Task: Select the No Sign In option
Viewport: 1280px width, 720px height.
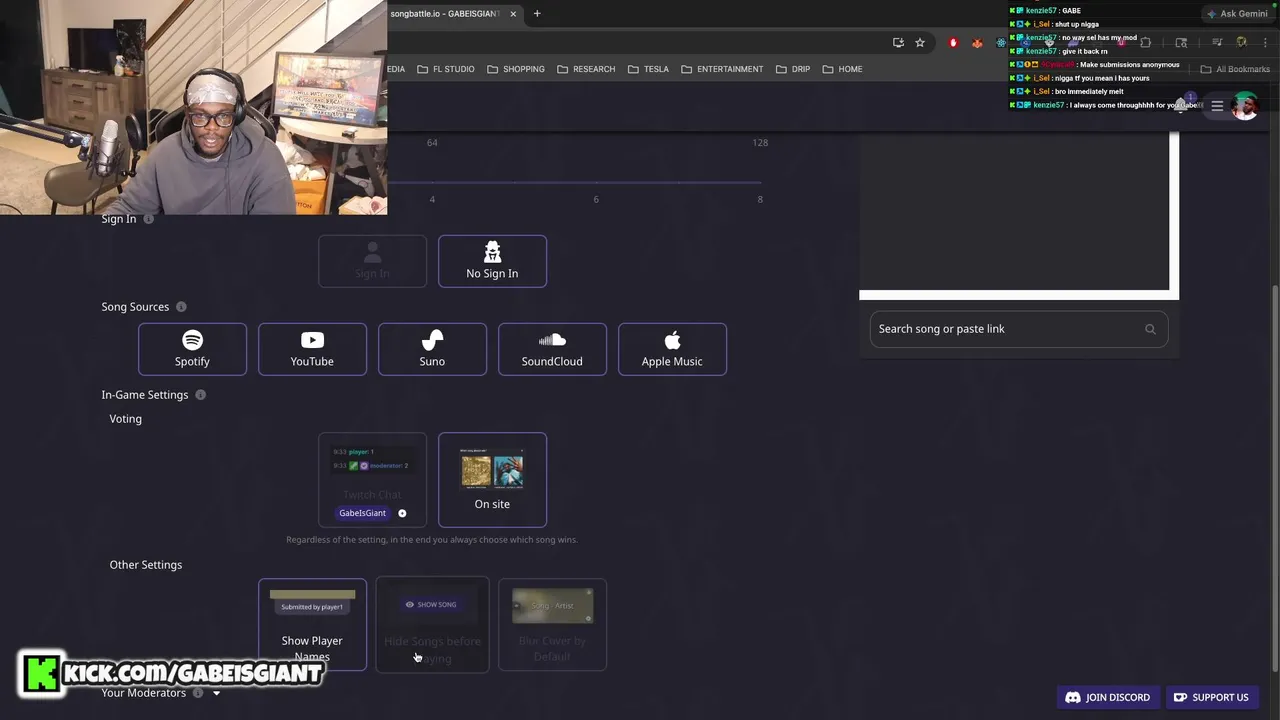Action: click(x=492, y=261)
